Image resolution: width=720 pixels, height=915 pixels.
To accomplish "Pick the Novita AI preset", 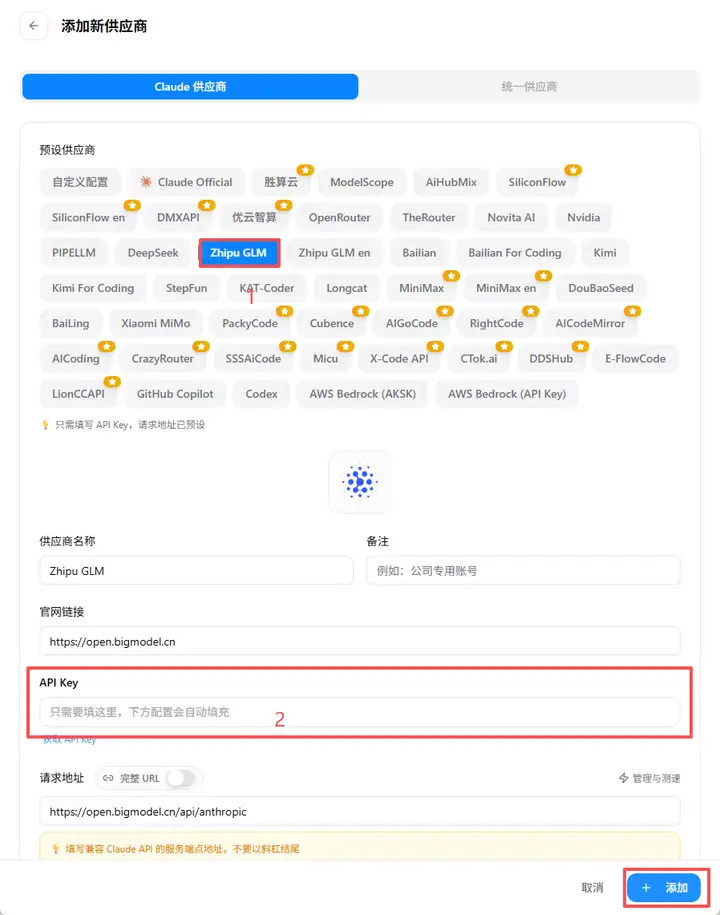I will click(x=511, y=218).
